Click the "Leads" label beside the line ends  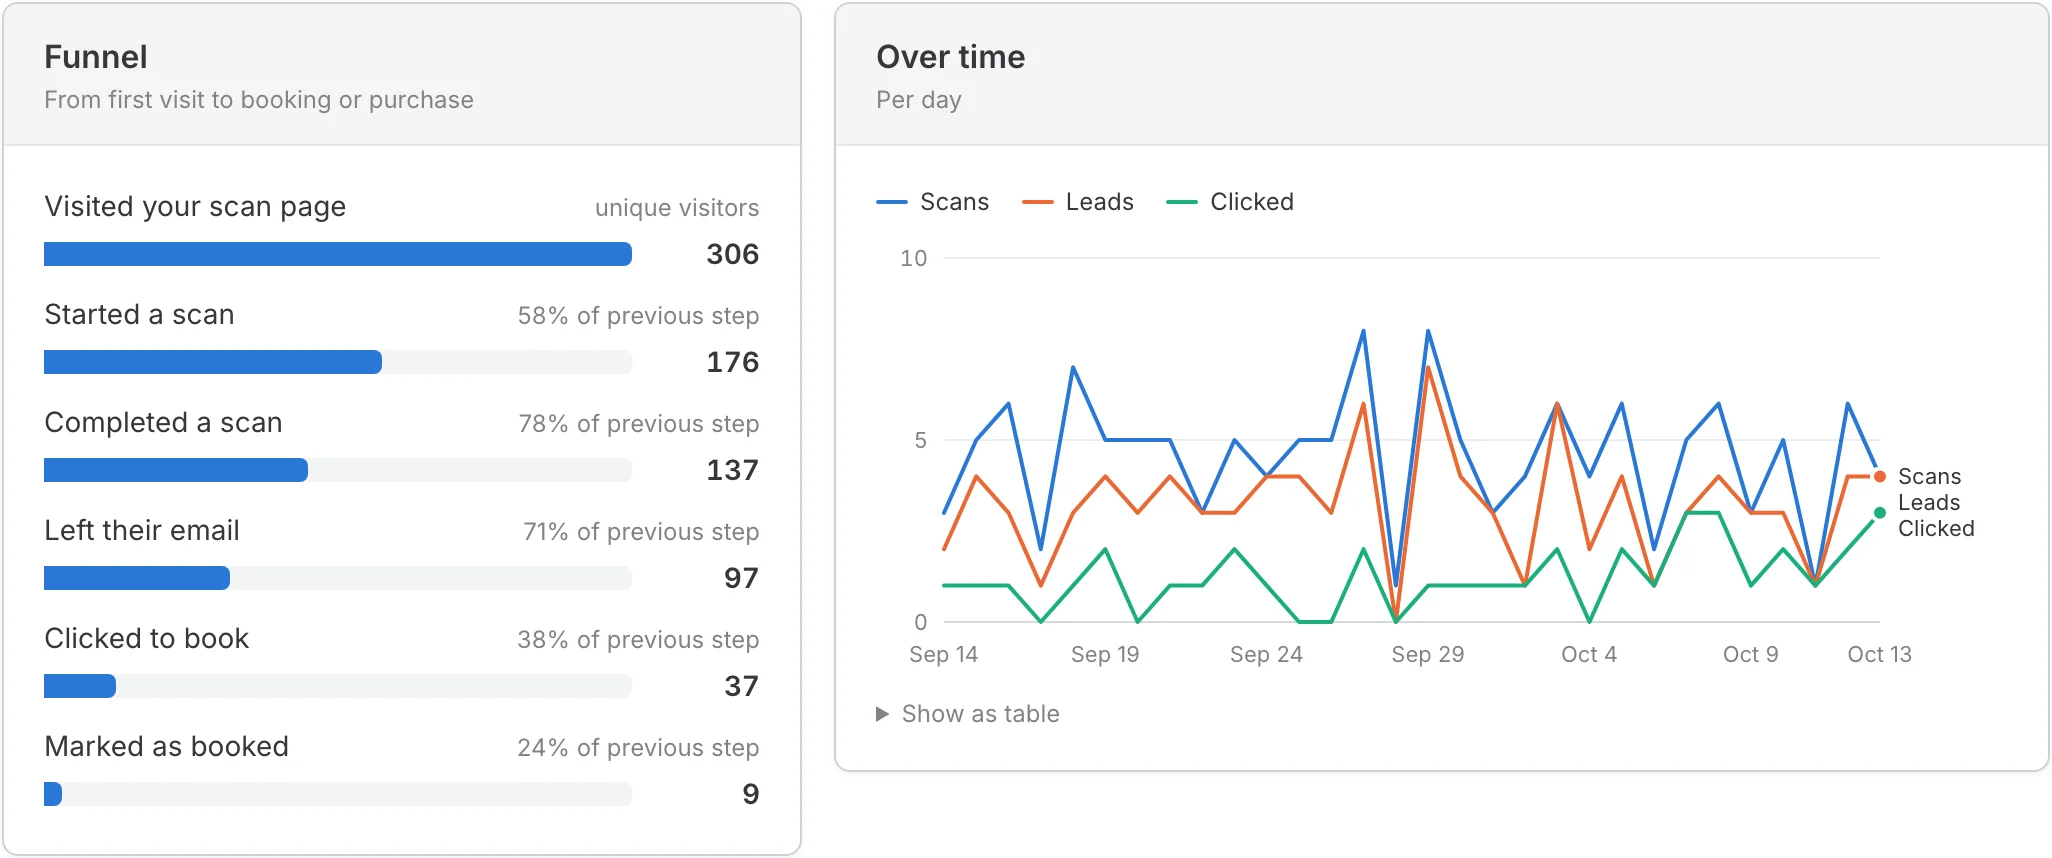(x=1929, y=503)
